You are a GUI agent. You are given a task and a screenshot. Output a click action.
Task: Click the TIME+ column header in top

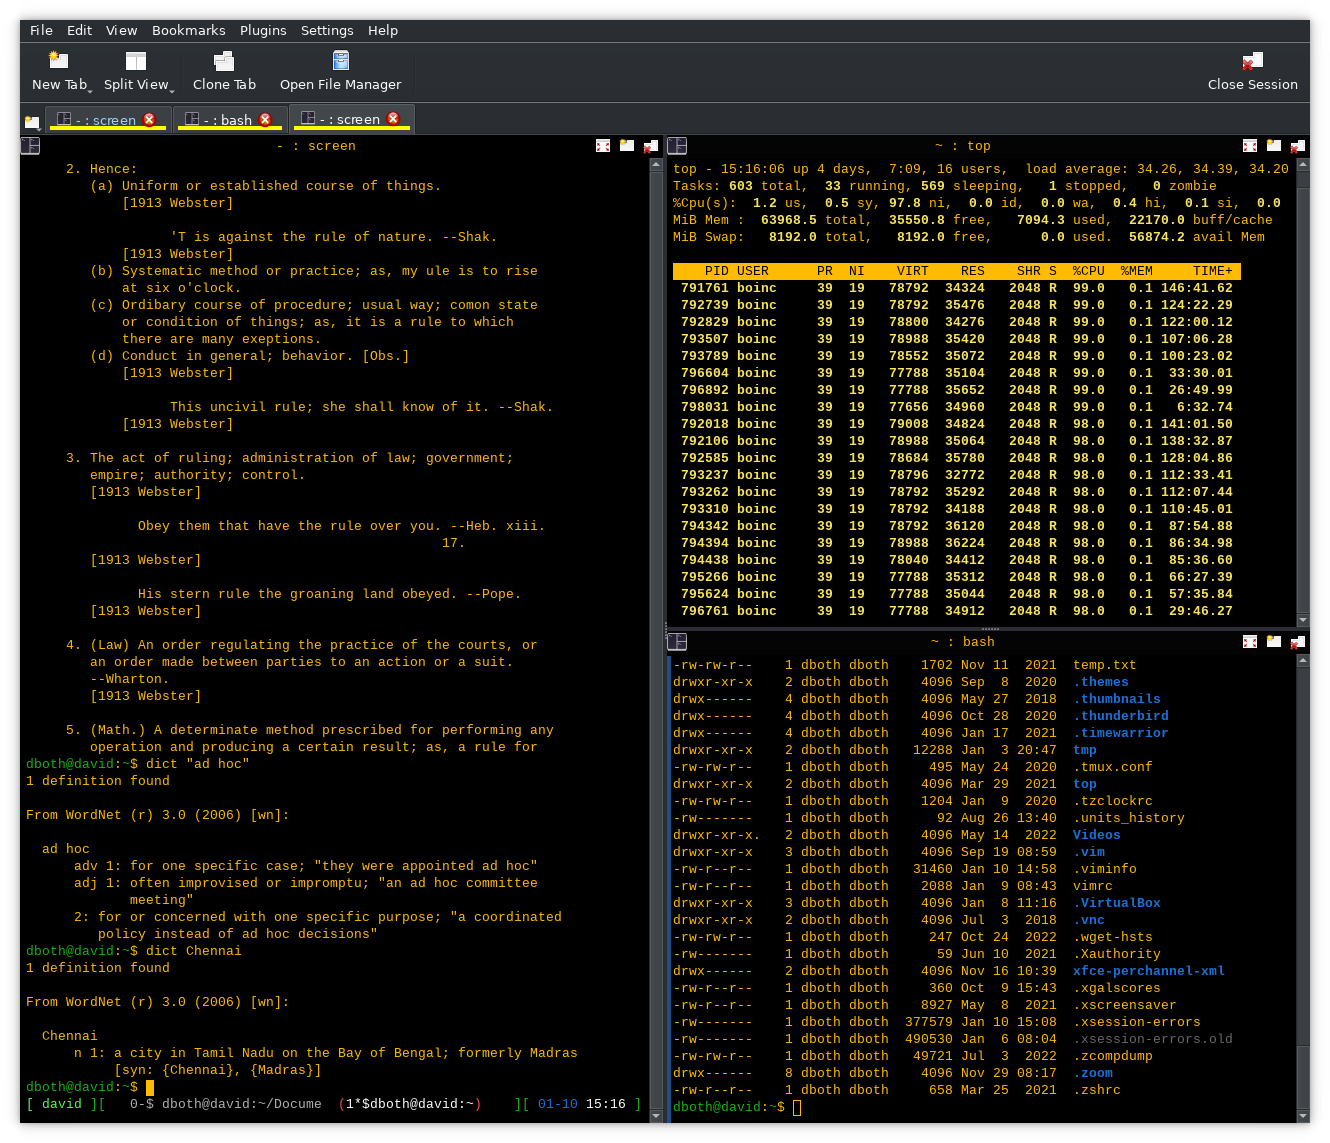[1212, 271]
